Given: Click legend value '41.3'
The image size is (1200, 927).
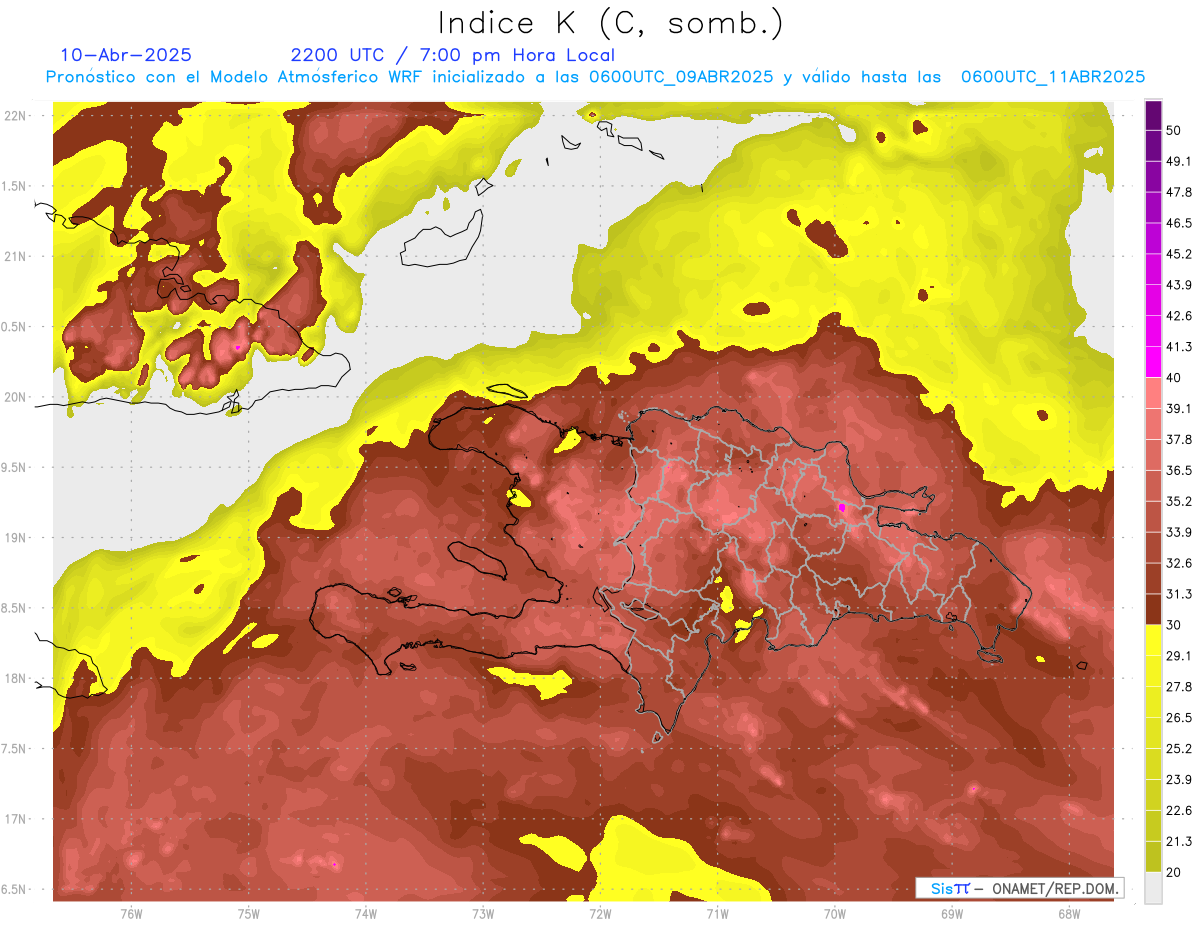Looking at the screenshot, I should click(1179, 347).
